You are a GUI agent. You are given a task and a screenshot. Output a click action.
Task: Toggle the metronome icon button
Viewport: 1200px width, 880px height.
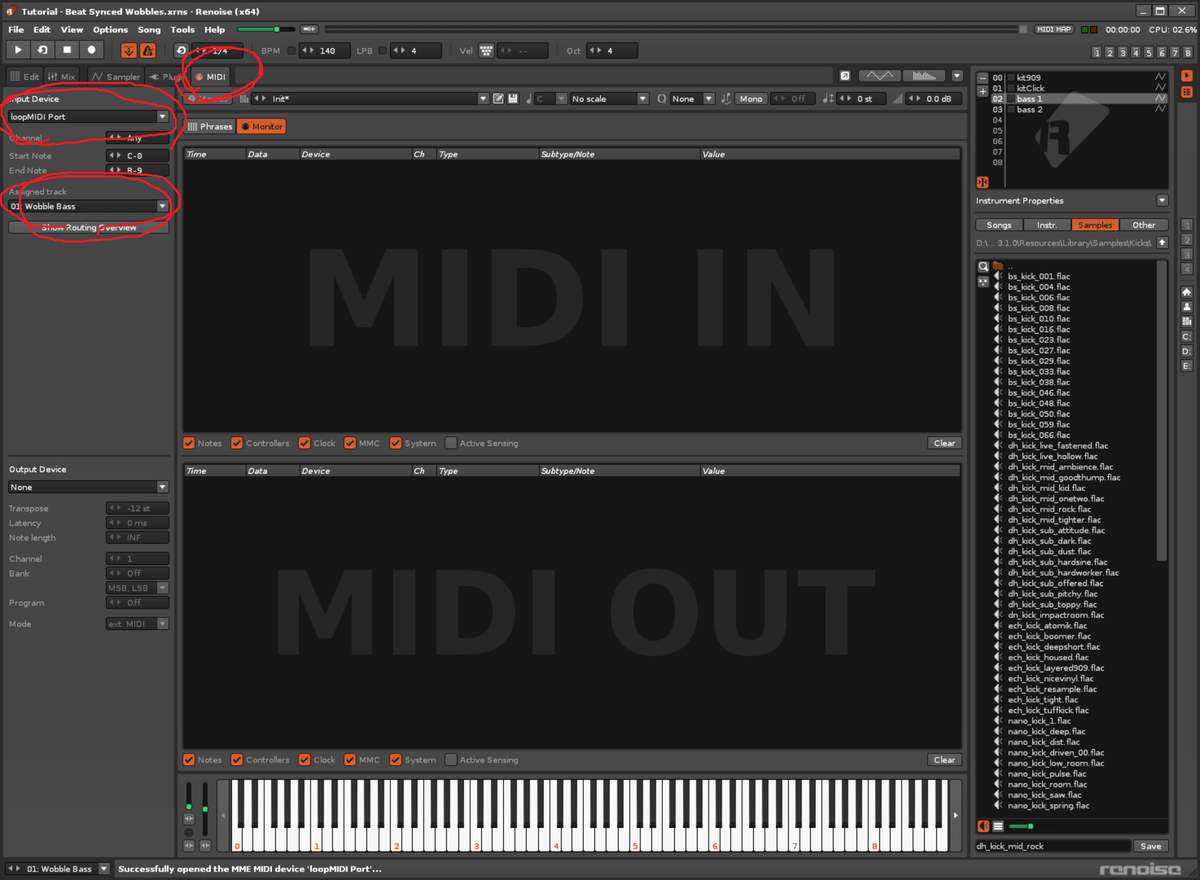point(148,50)
